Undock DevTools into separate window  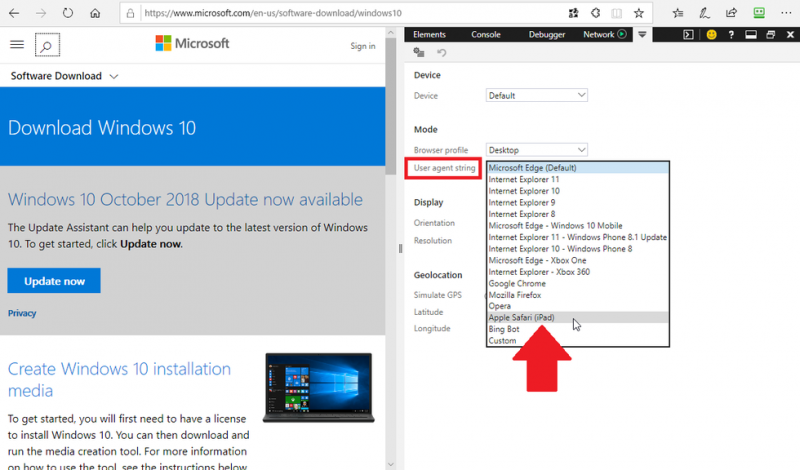[x=770, y=35]
